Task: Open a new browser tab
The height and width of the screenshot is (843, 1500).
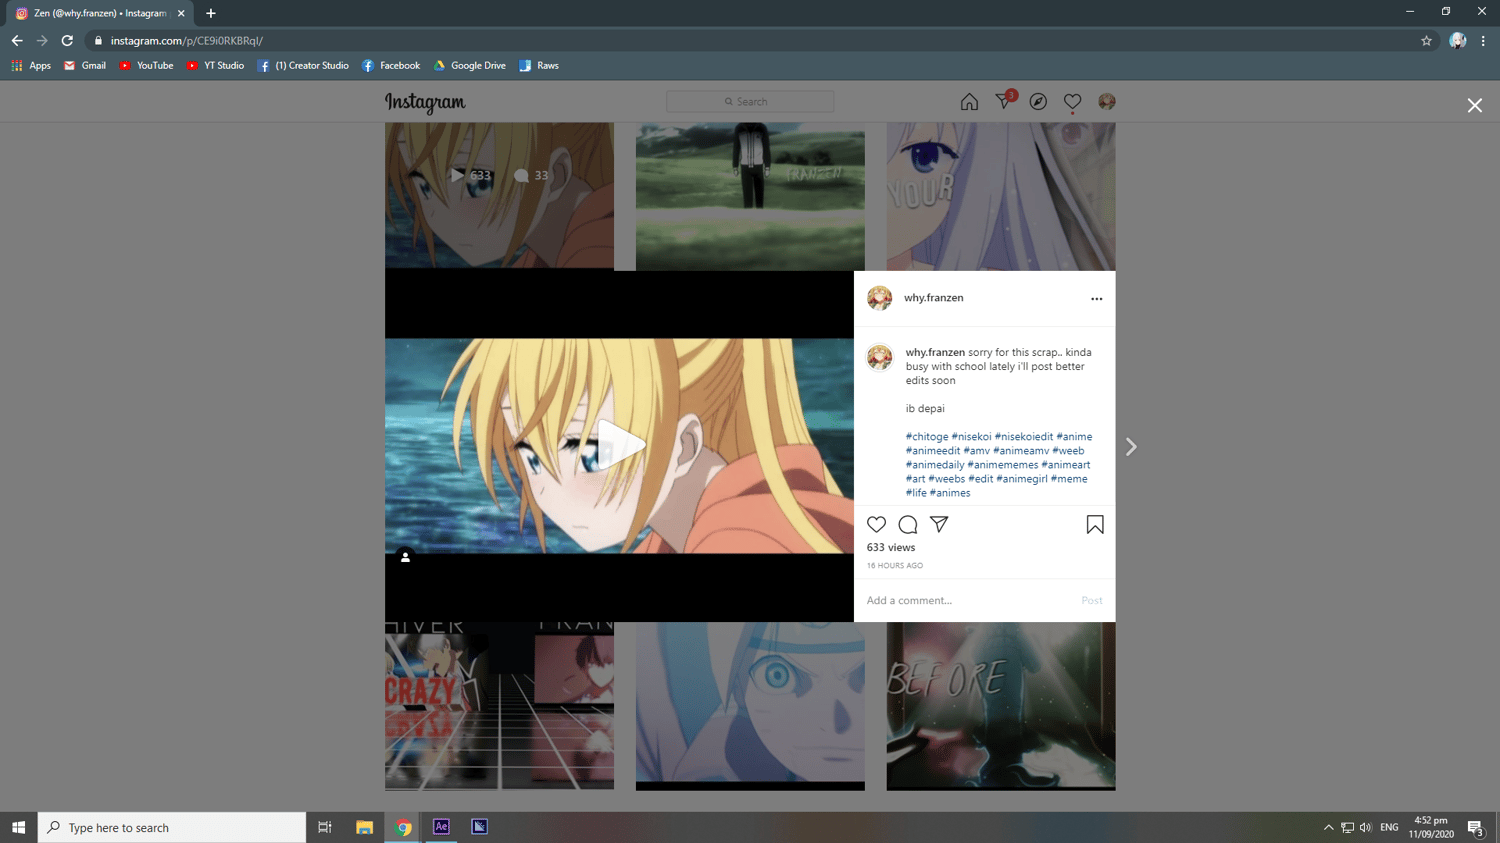Action: (x=211, y=13)
